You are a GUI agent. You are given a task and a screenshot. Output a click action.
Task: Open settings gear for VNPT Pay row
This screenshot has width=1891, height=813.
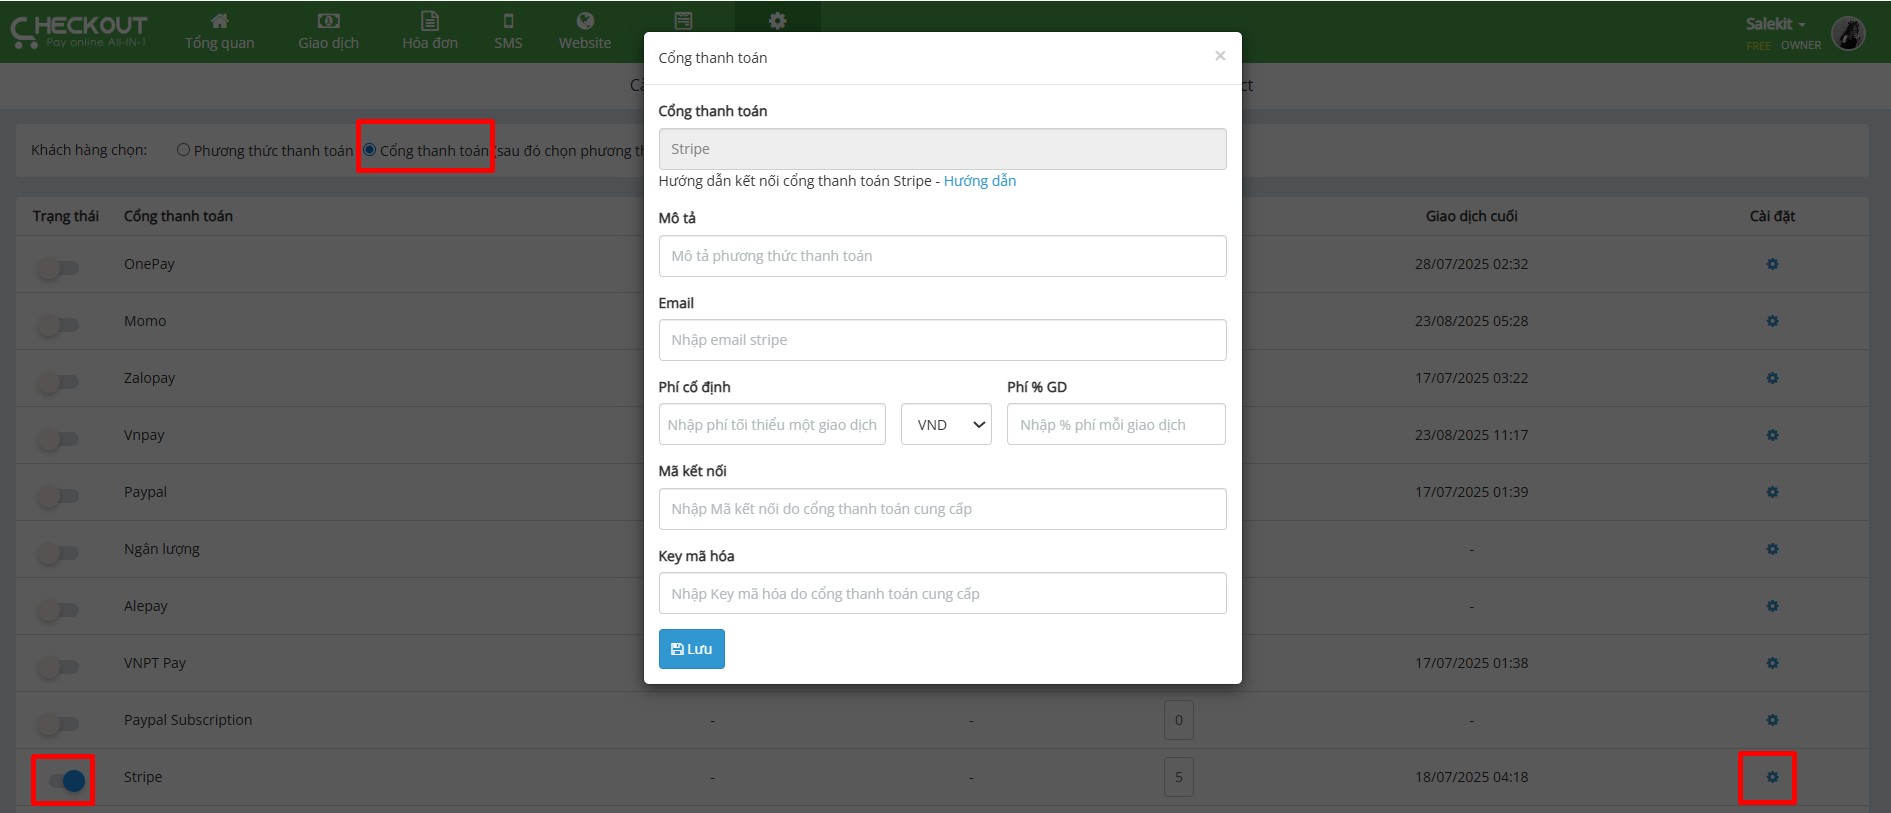point(1772,663)
